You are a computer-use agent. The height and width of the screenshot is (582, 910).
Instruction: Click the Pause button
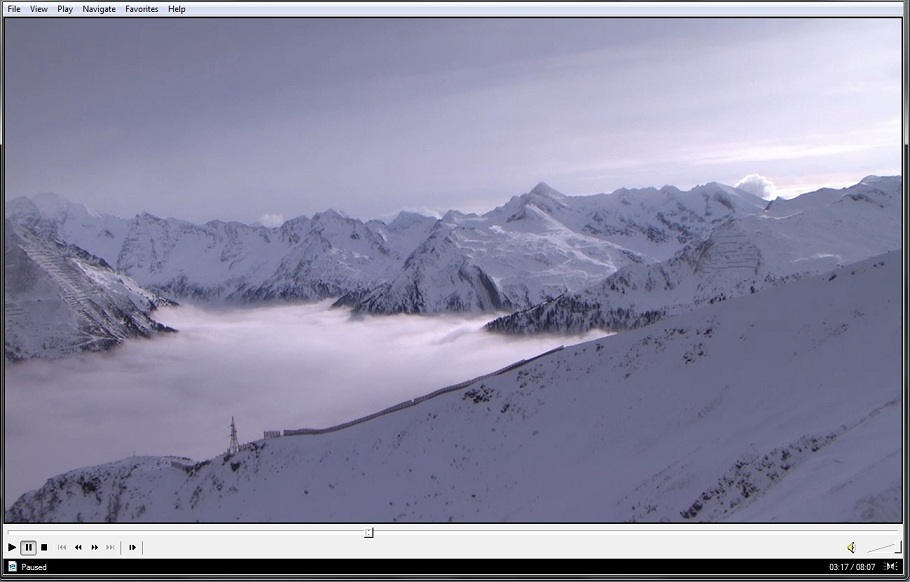click(x=28, y=547)
